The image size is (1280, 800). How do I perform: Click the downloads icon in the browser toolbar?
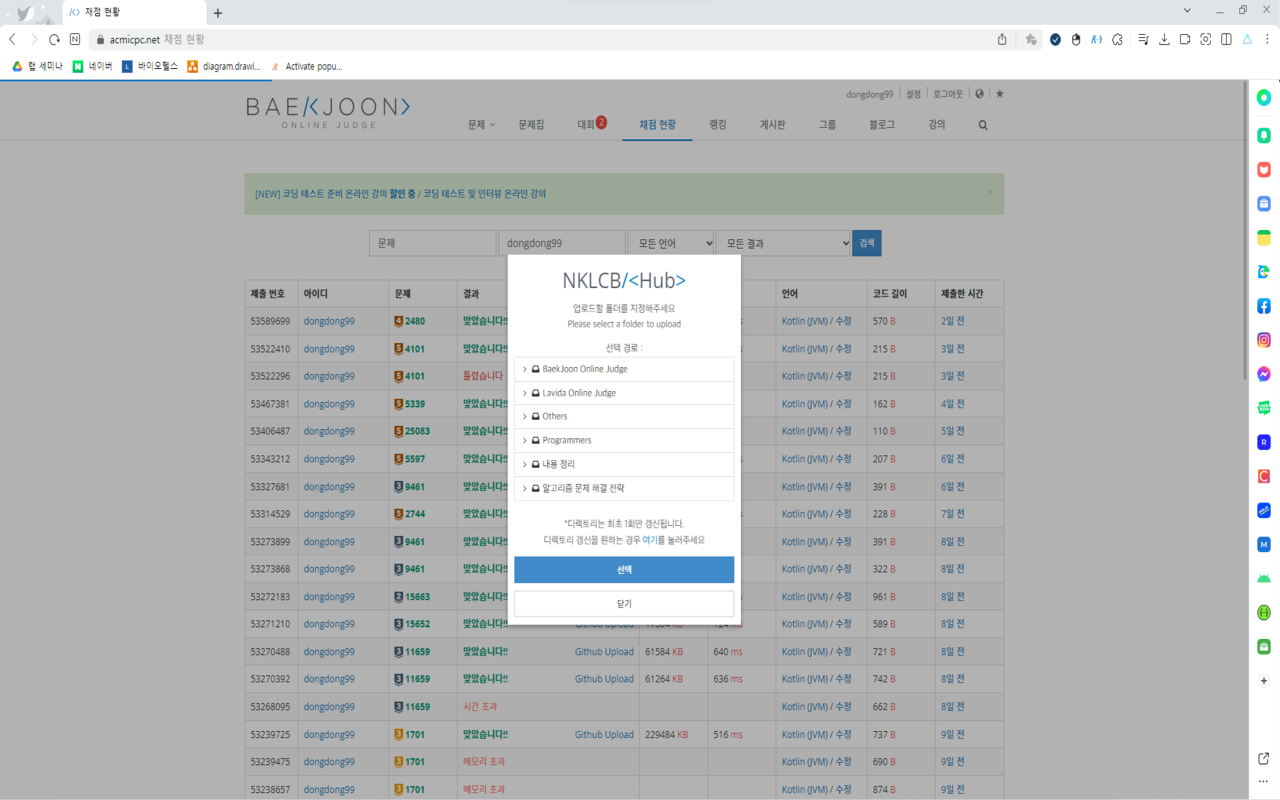pos(1163,39)
